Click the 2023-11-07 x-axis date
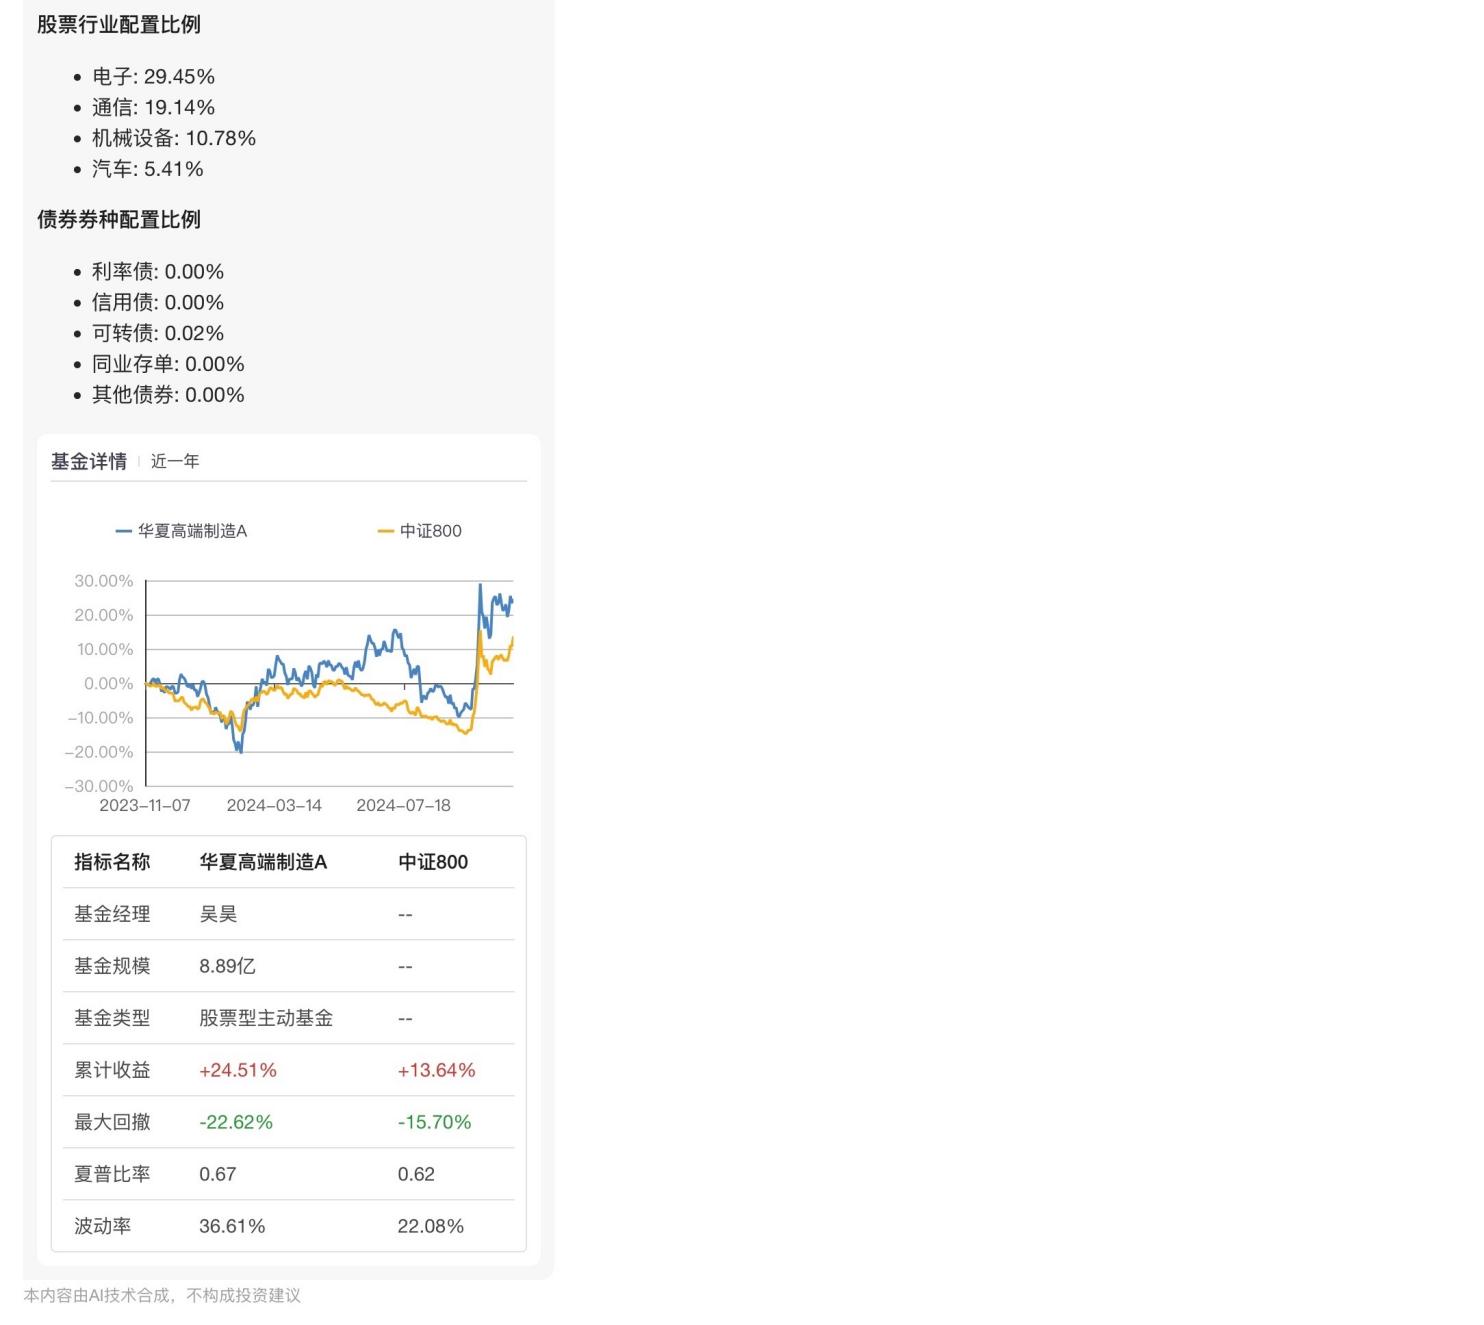The width and height of the screenshot is (1484, 1325). pyautogui.click(x=145, y=805)
